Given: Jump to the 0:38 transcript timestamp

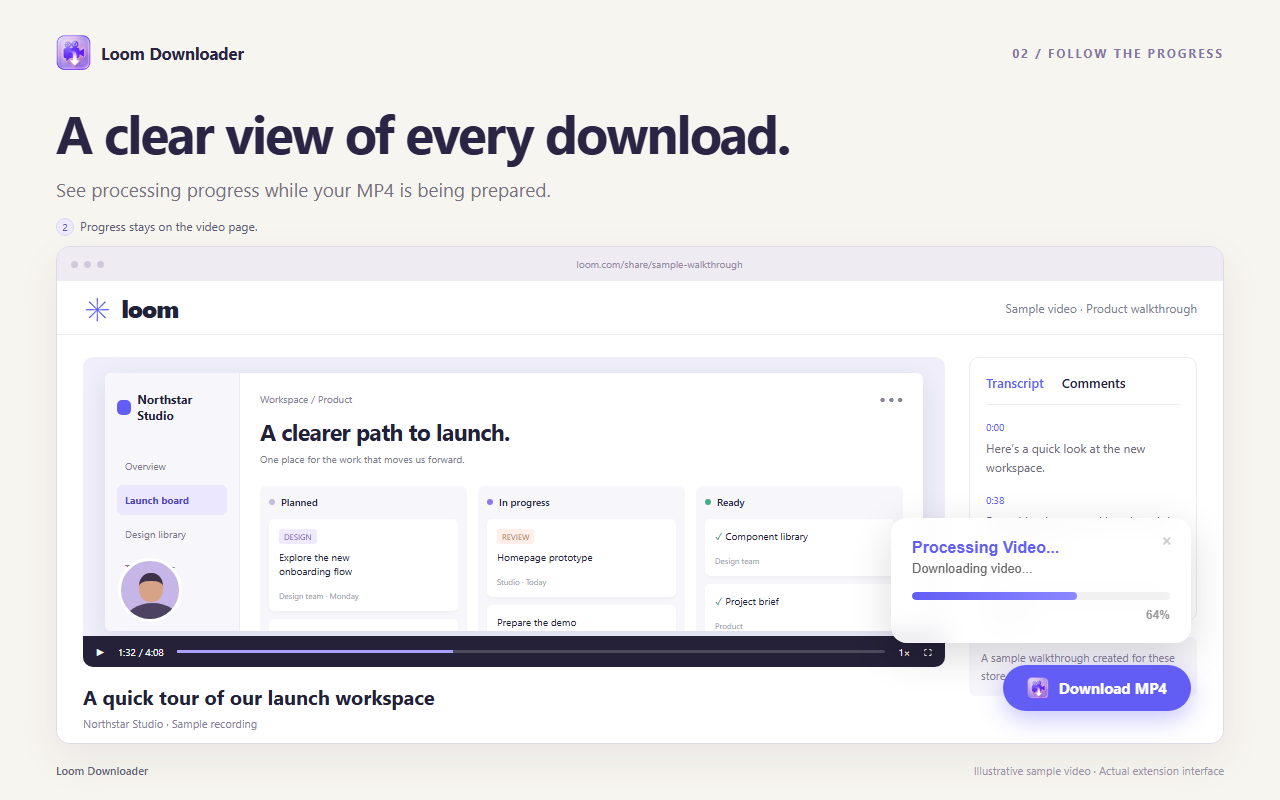Looking at the screenshot, I should [x=995, y=501].
